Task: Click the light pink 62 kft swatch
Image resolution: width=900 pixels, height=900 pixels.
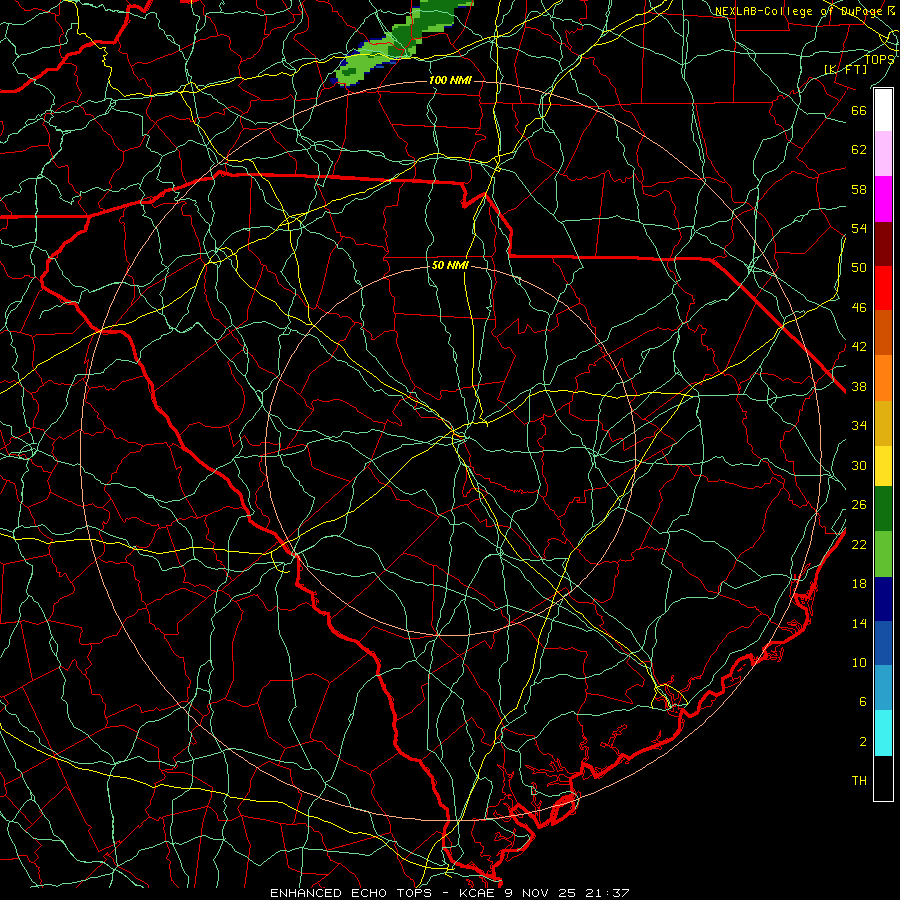Action: [883, 154]
